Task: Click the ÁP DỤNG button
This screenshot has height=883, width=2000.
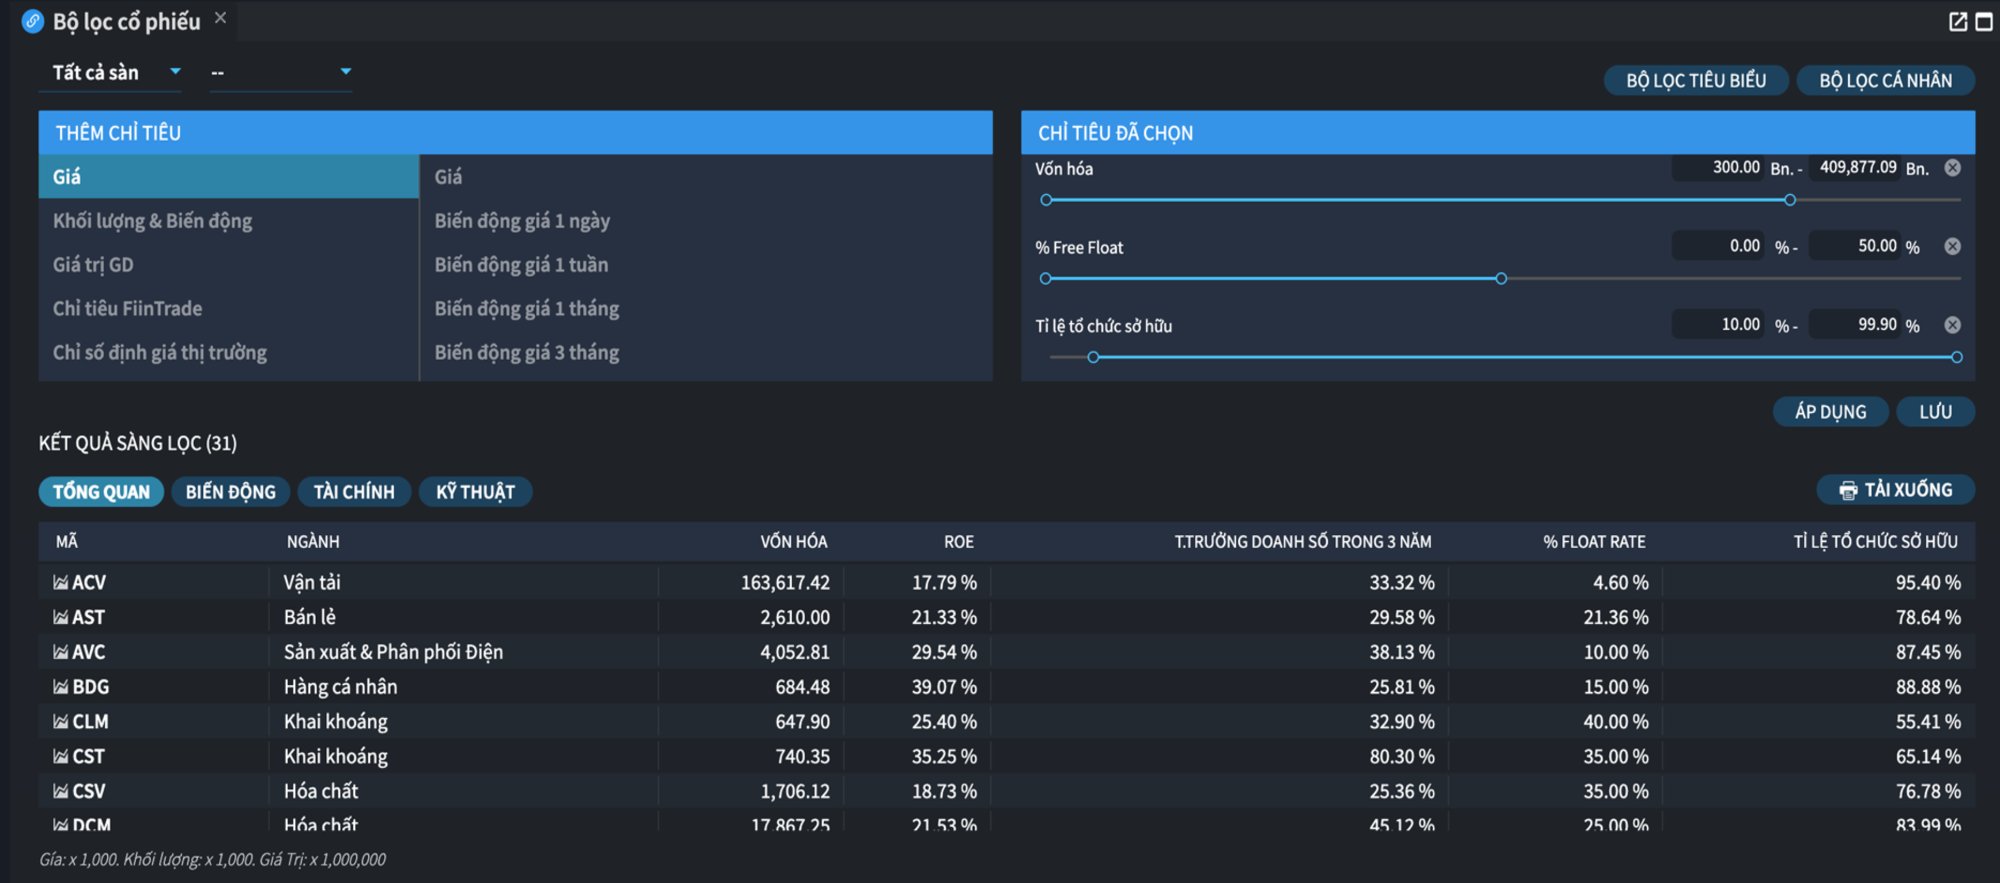Action: click(x=1830, y=412)
